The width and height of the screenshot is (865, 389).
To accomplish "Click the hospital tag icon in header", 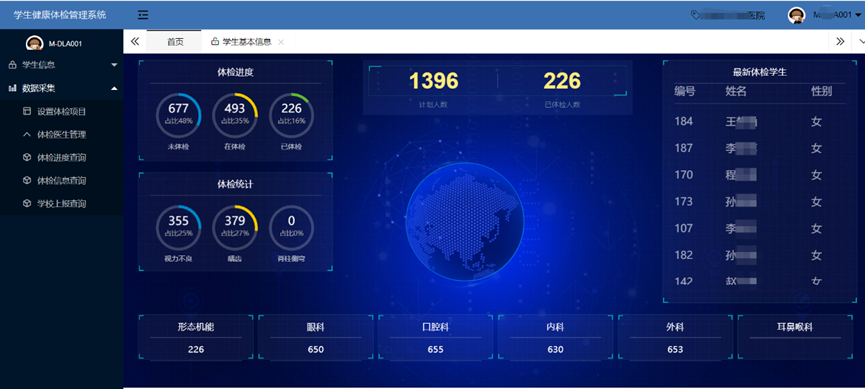I will pos(696,15).
